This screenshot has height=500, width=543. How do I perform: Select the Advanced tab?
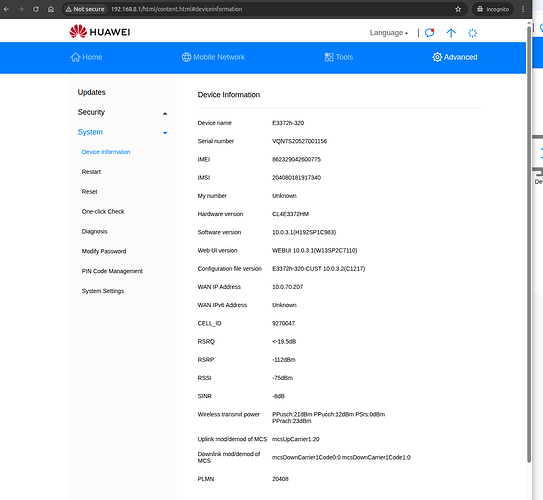point(455,57)
